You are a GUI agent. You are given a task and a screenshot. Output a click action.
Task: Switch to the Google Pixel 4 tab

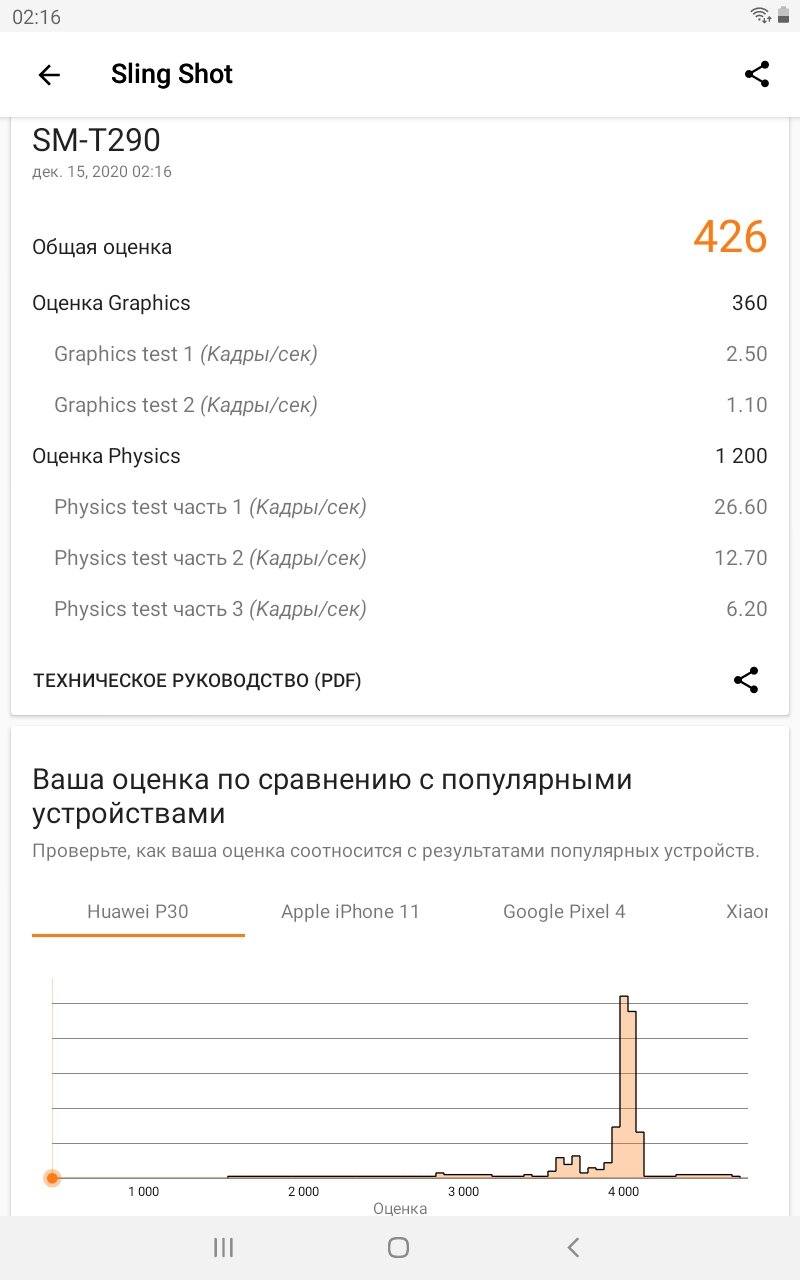tap(564, 912)
